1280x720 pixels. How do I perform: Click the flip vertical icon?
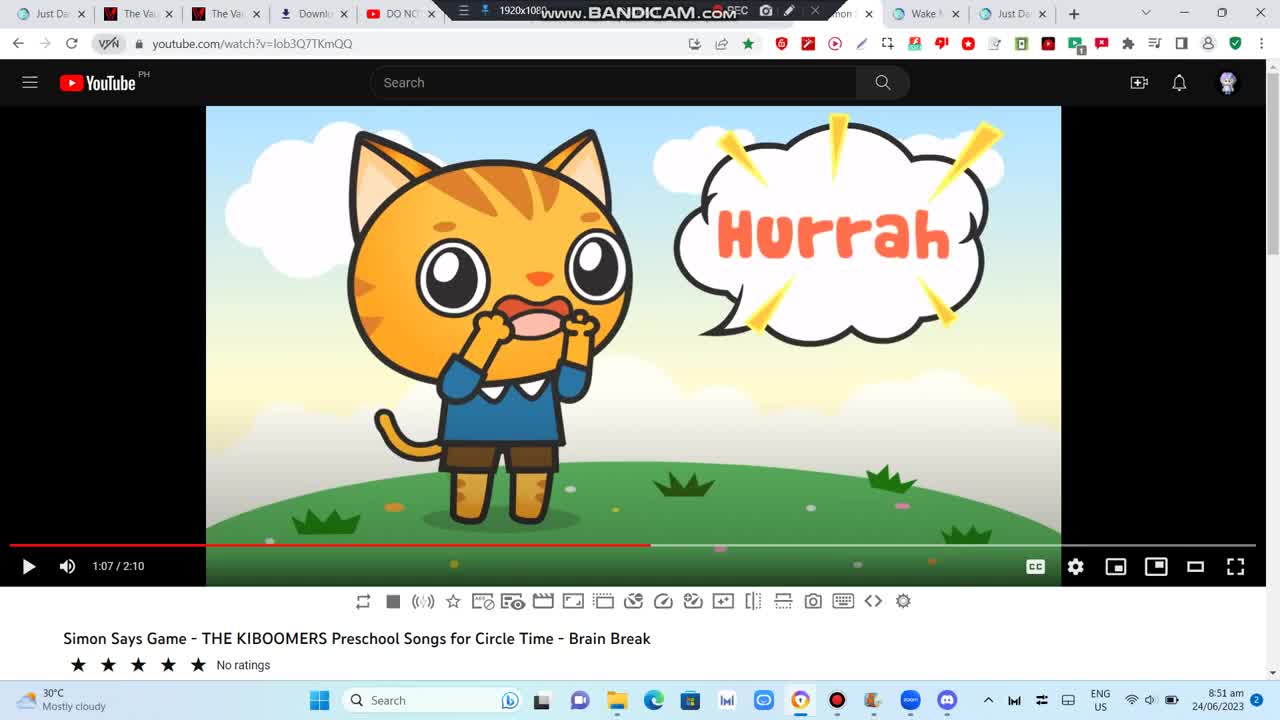pyautogui.click(x=783, y=601)
